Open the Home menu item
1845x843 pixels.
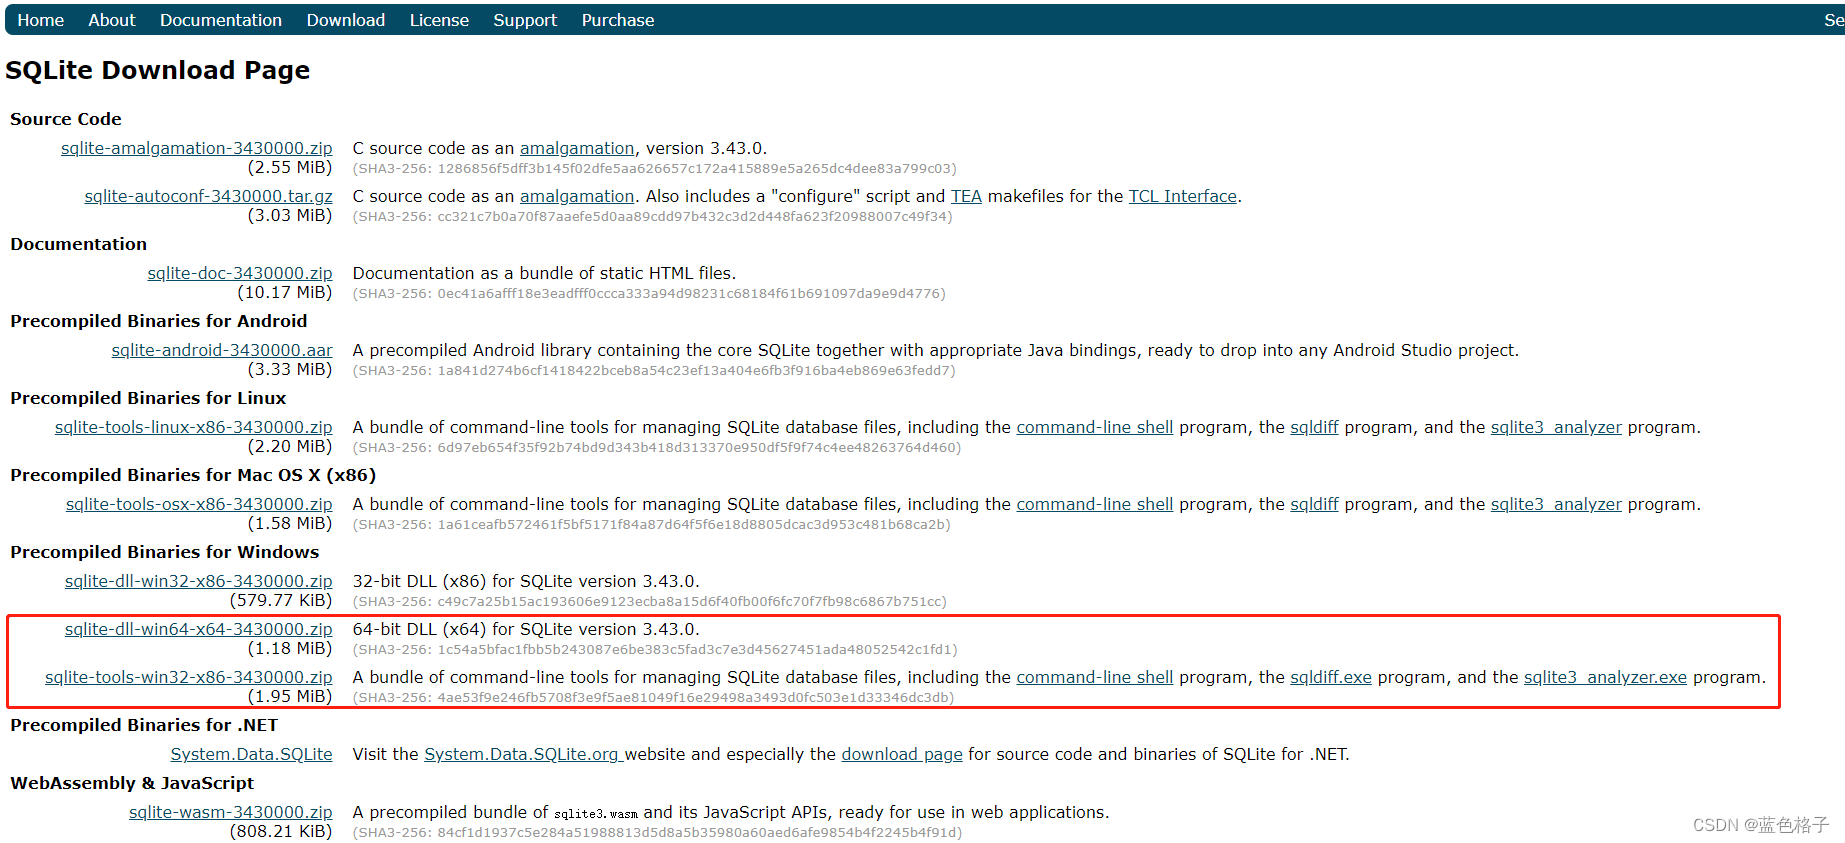pyautogui.click(x=40, y=20)
